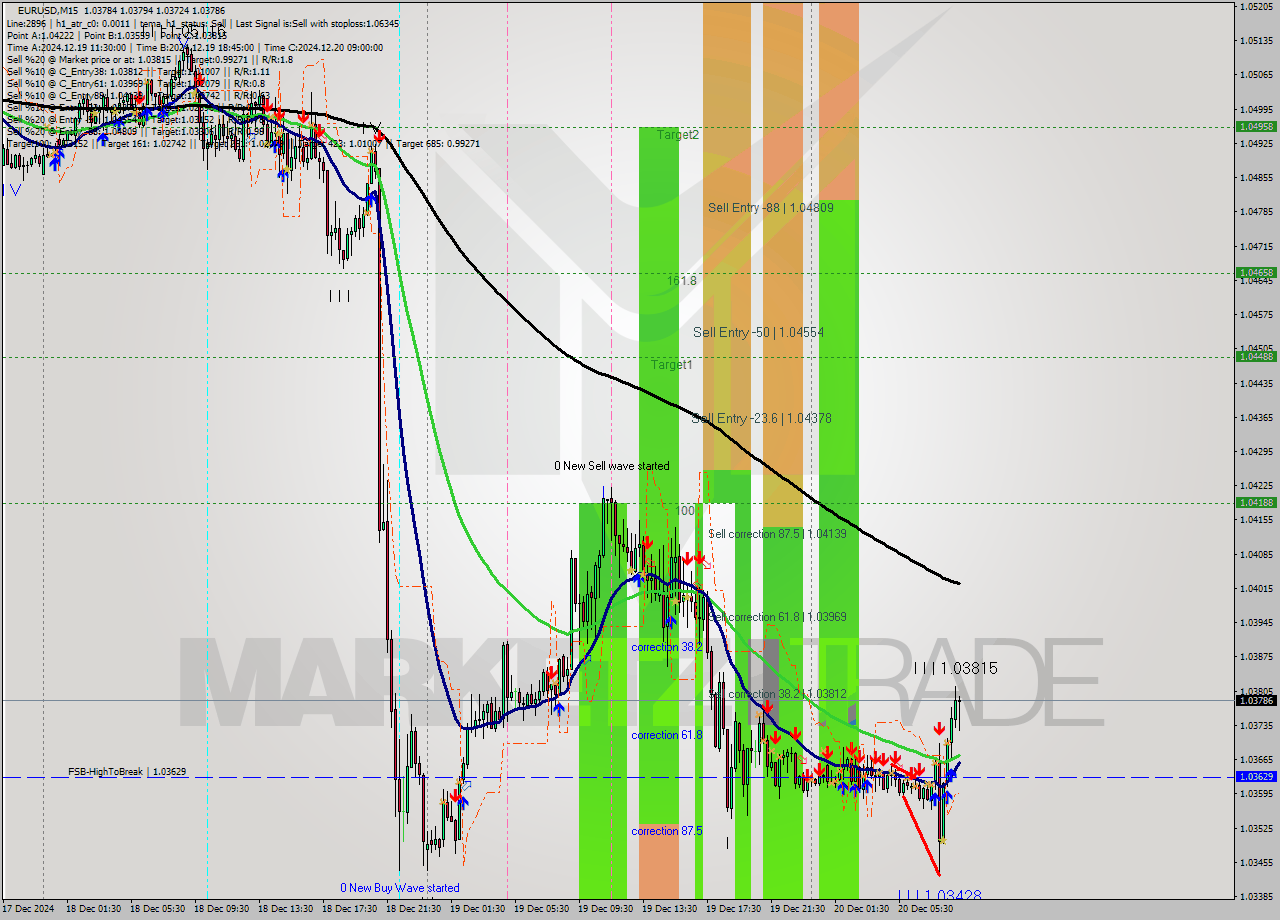The width and height of the screenshot is (1280, 920).
Task: Click the '20 Dec 05:30' time axis label
Action: 925,909
